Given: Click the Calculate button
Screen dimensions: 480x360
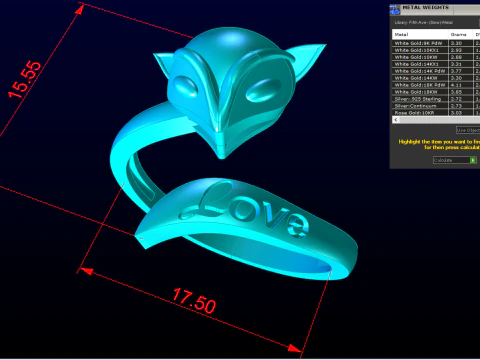Looking at the screenshot, I should point(454,160).
